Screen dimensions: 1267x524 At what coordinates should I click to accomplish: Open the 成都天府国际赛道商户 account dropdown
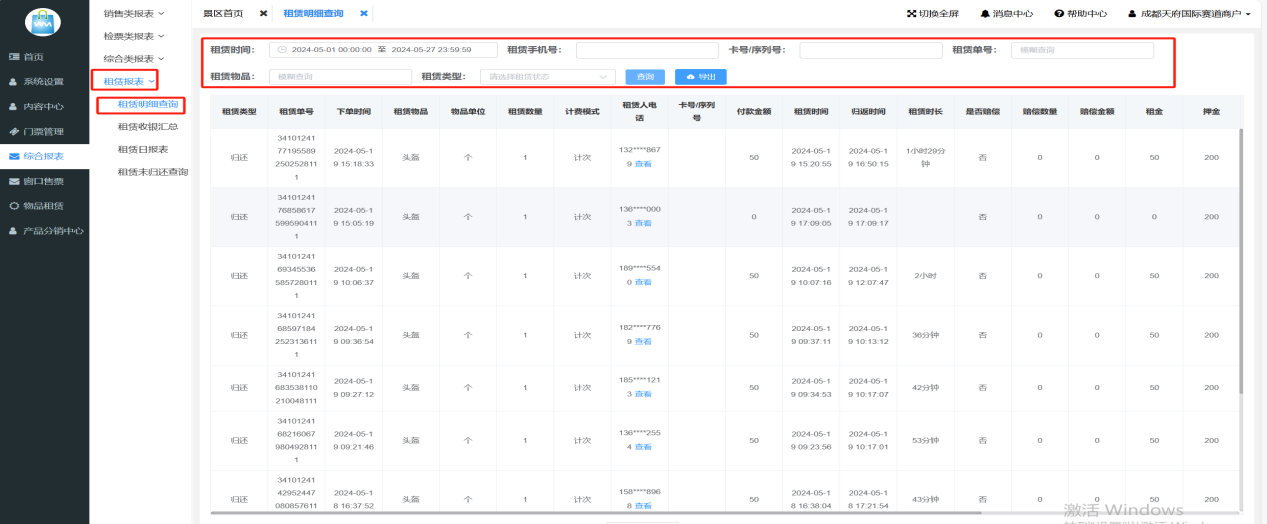1189,14
